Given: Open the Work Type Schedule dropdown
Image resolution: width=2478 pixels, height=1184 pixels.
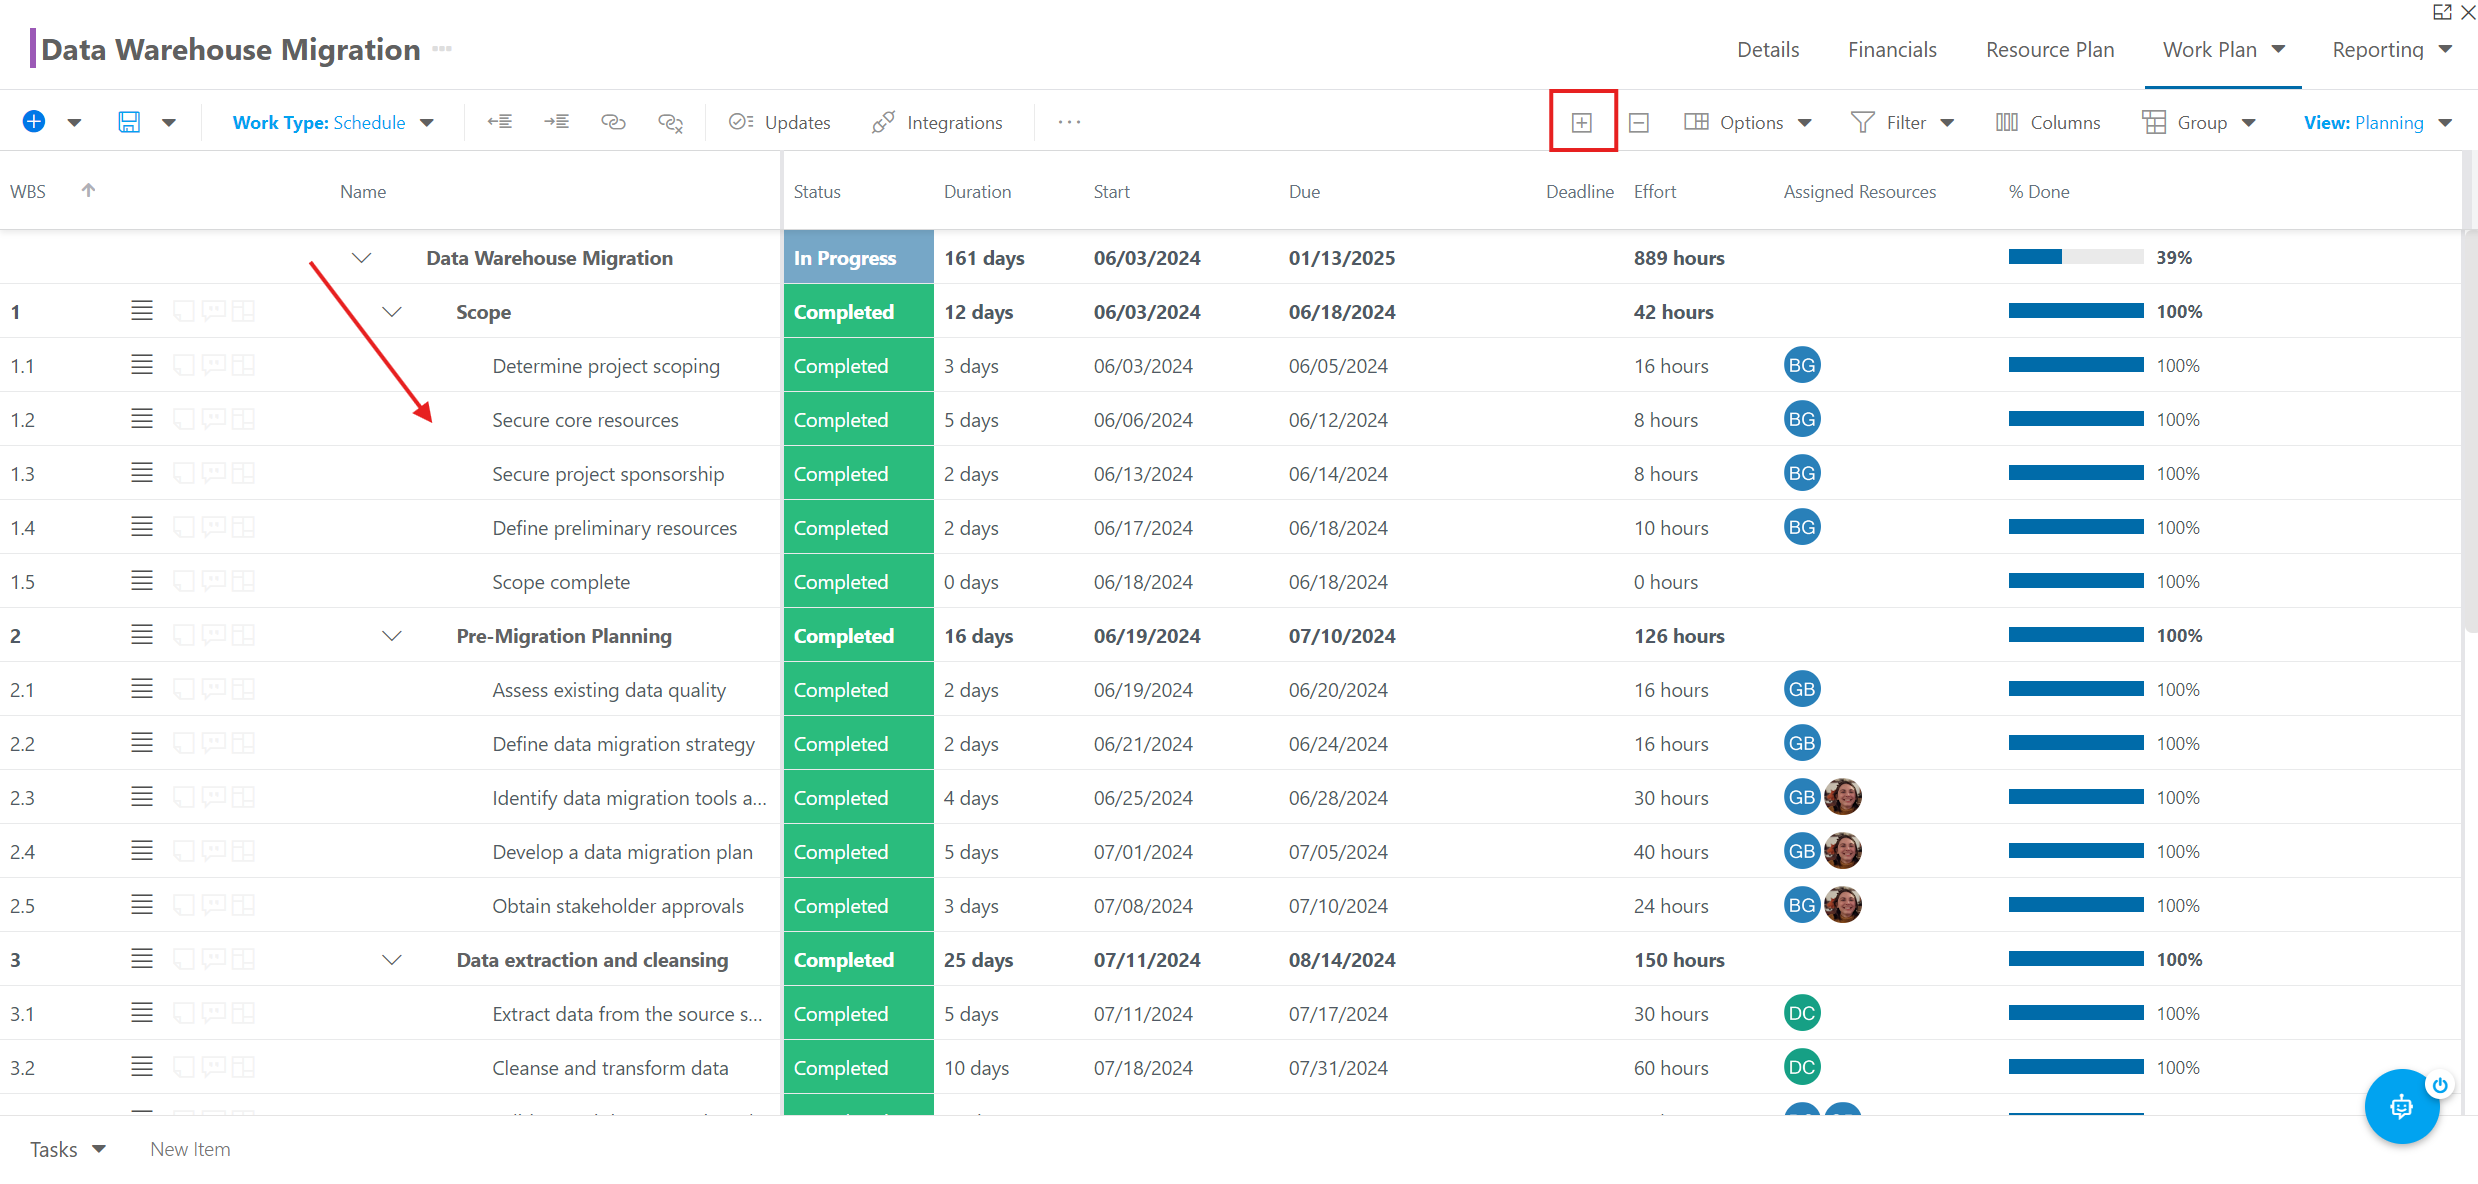Looking at the screenshot, I should 333,122.
